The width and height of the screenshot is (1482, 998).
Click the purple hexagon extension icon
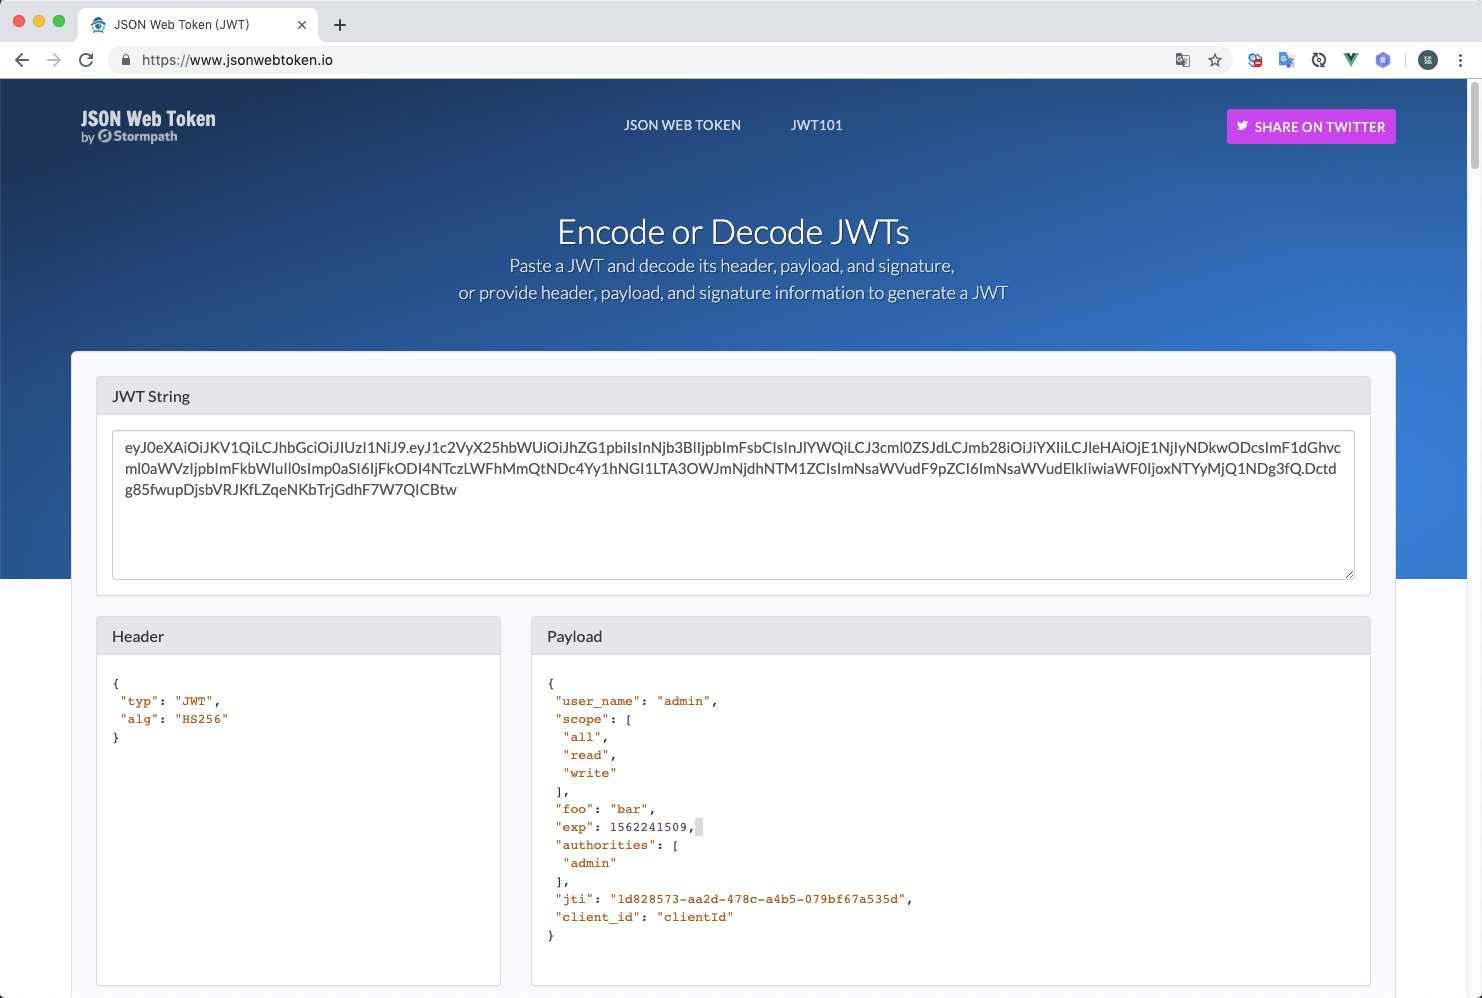(1383, 60)
